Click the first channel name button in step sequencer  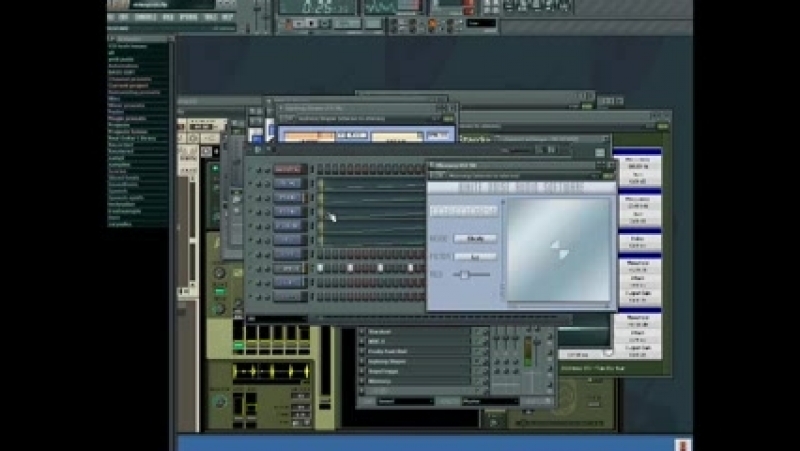(x=288, y=170)
